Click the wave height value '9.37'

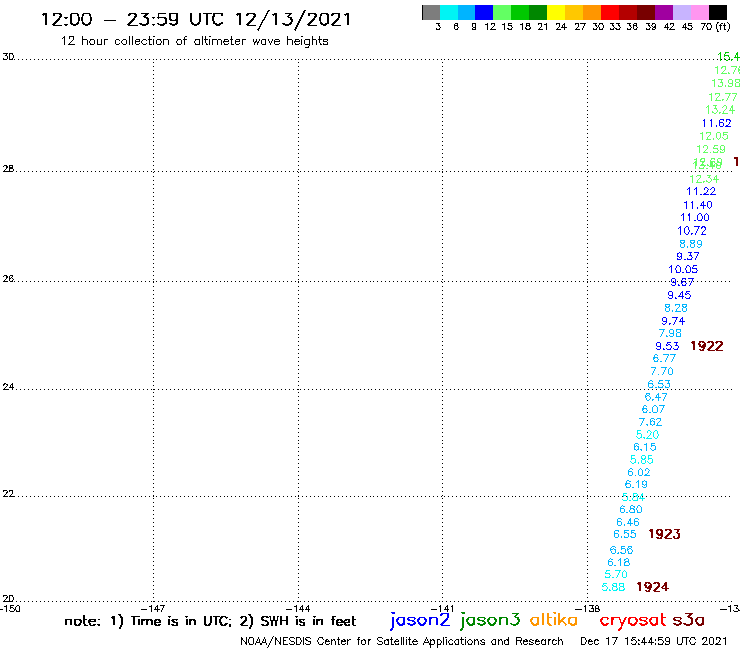click(688, 256)
